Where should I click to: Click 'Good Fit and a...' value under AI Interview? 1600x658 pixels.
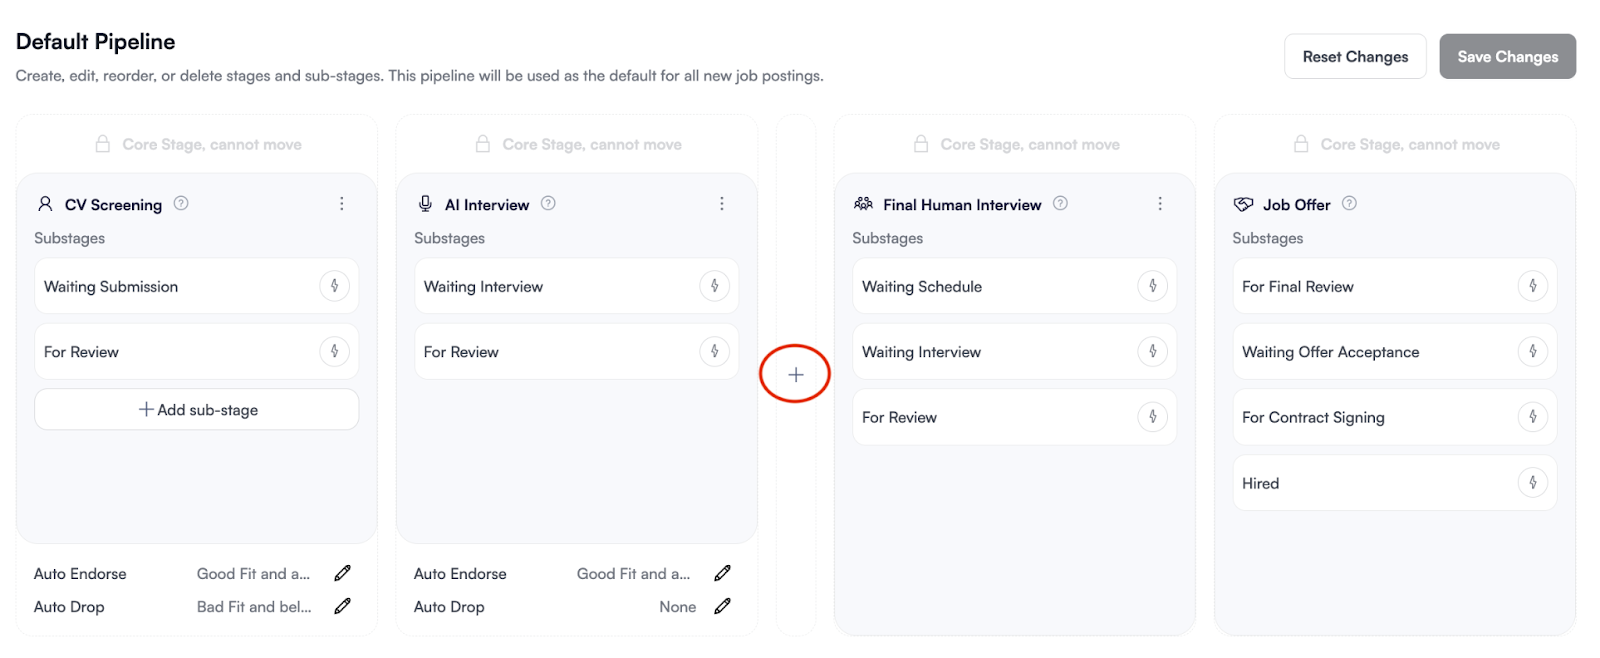point(633,574)
